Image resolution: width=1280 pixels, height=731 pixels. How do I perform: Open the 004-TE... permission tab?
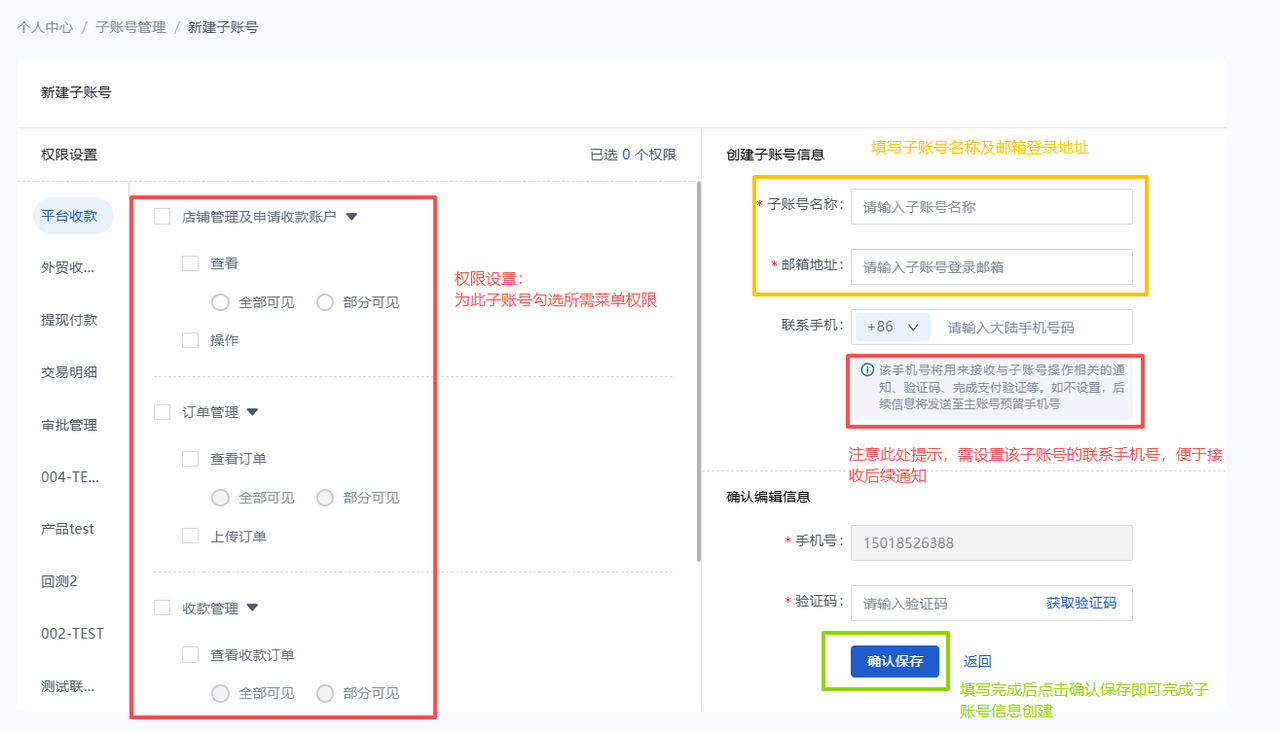[70, 477]
